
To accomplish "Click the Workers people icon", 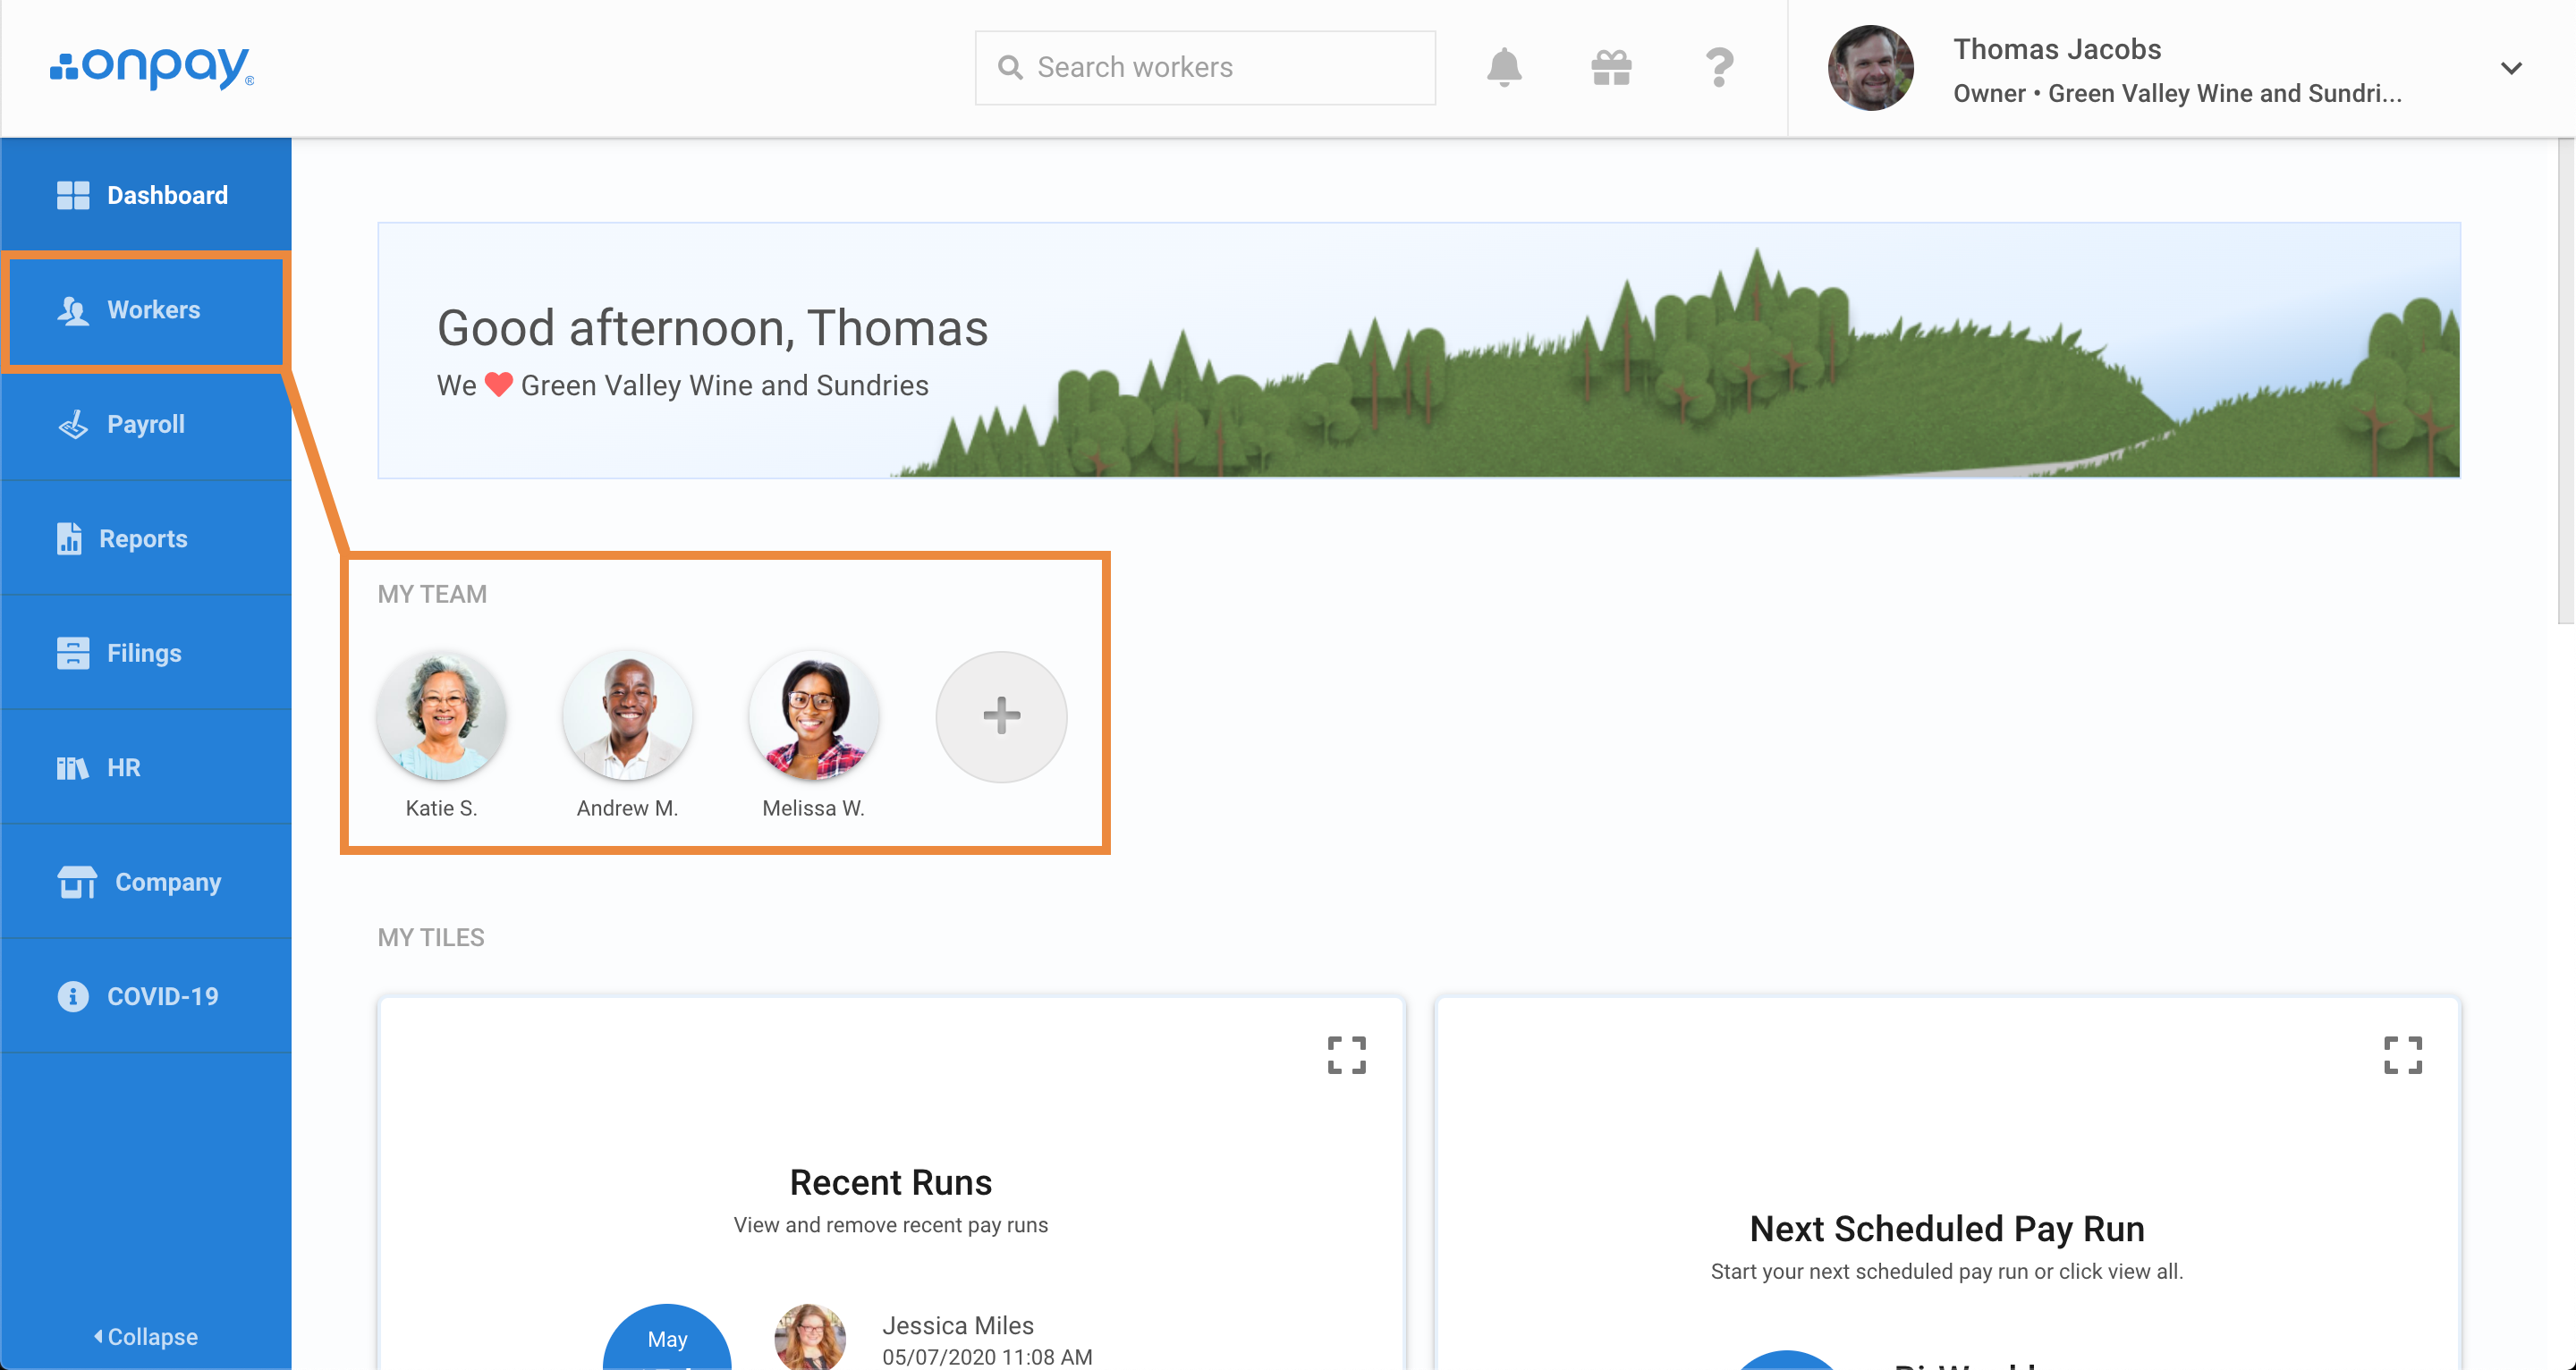I will 73,310.
